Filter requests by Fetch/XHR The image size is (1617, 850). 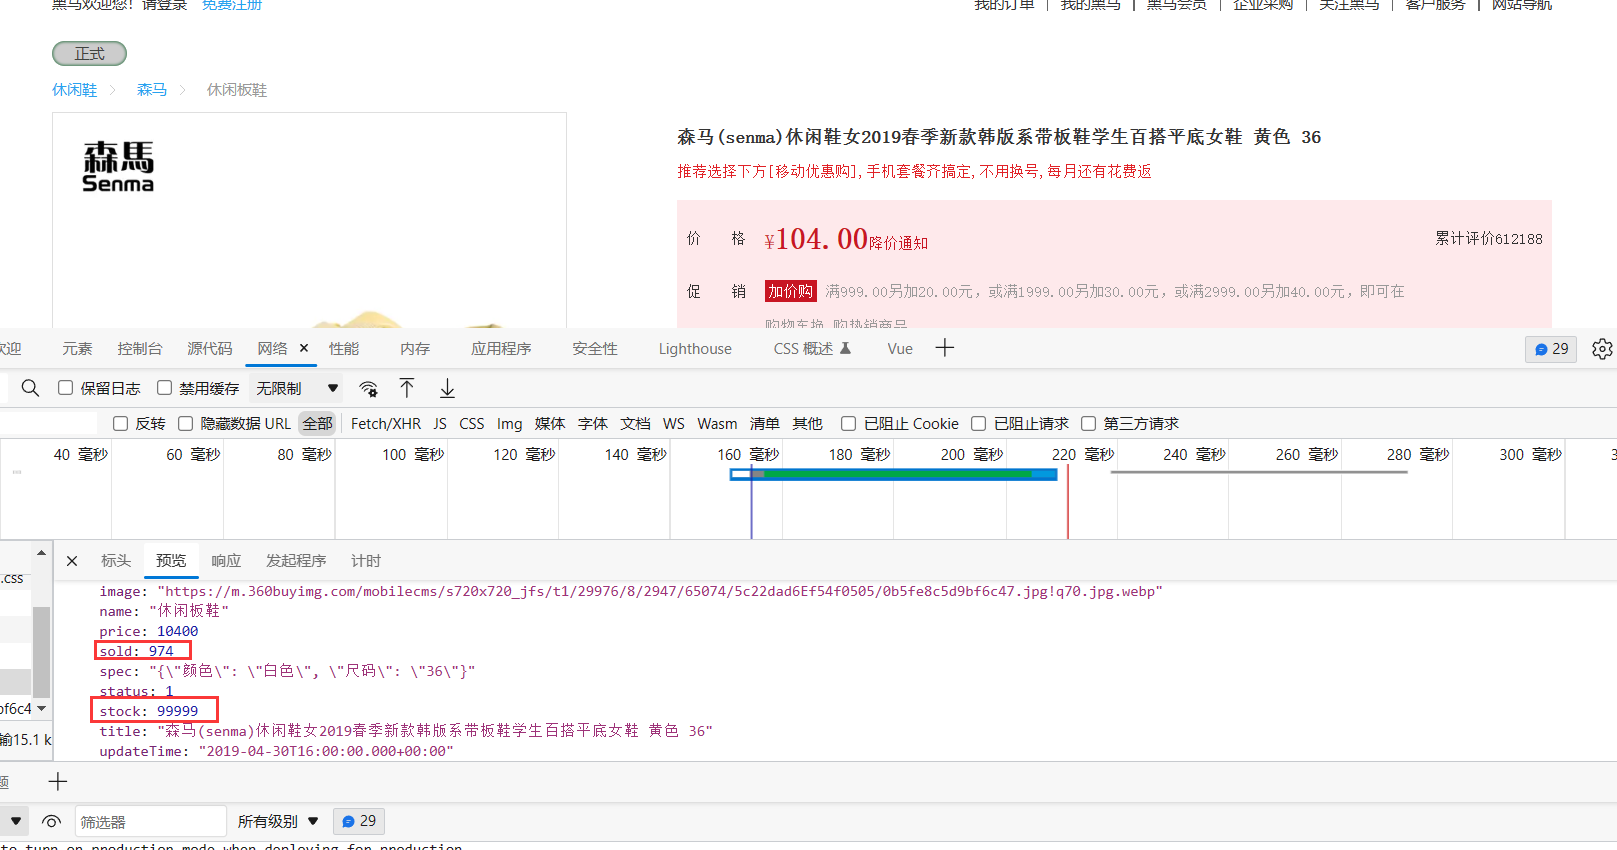pyautogui.click(x=386, y=424)
